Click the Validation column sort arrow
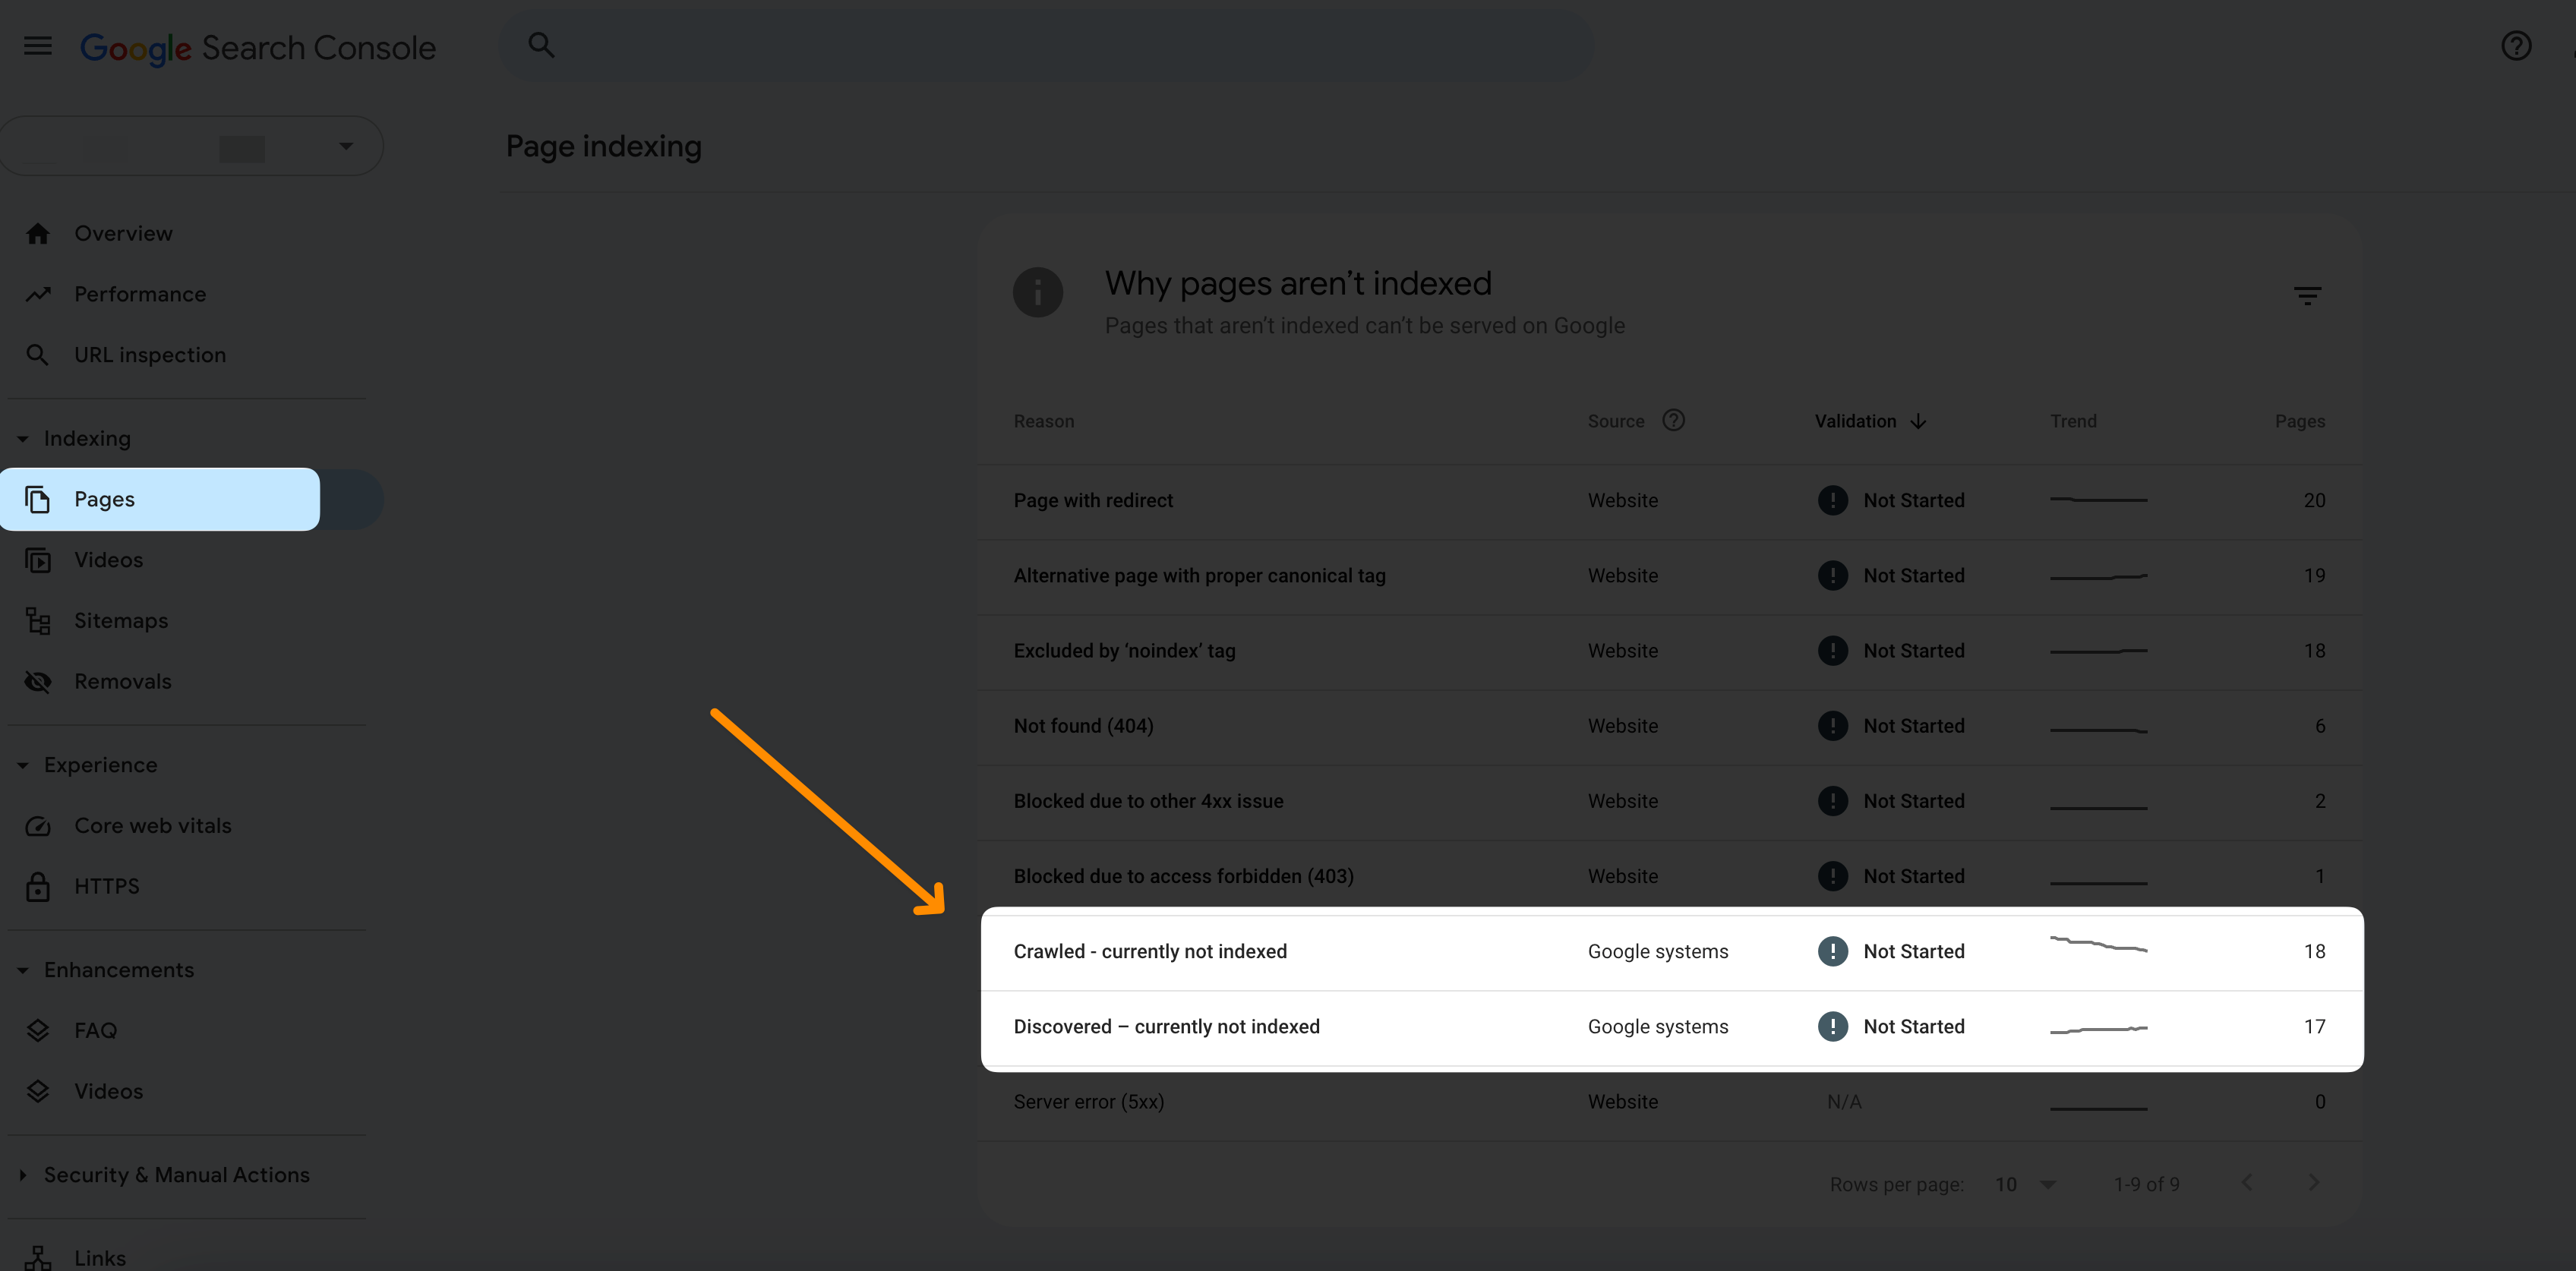 point(1919,421)
